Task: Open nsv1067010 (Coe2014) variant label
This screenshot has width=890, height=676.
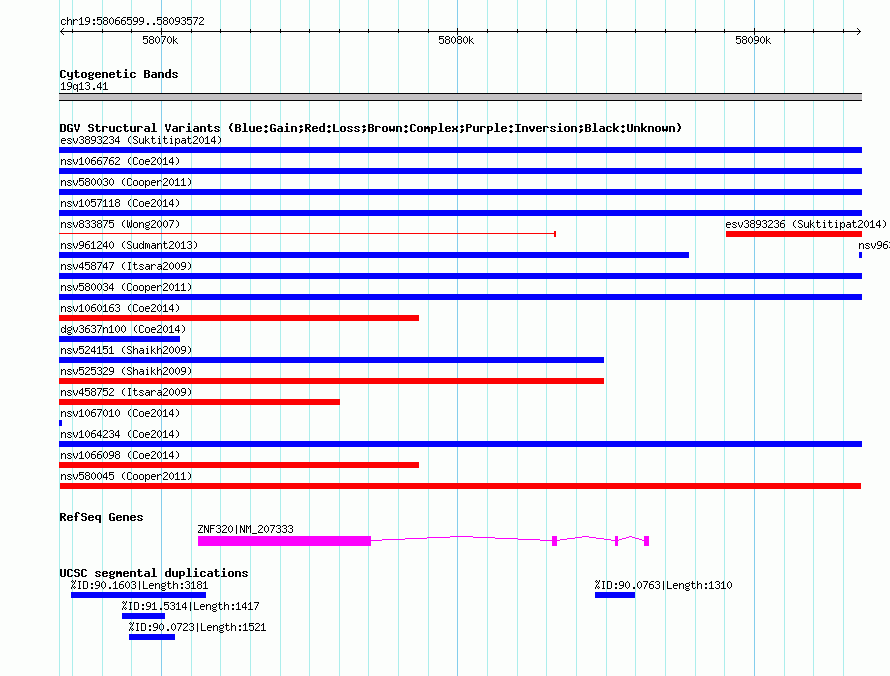Action: 120,413
